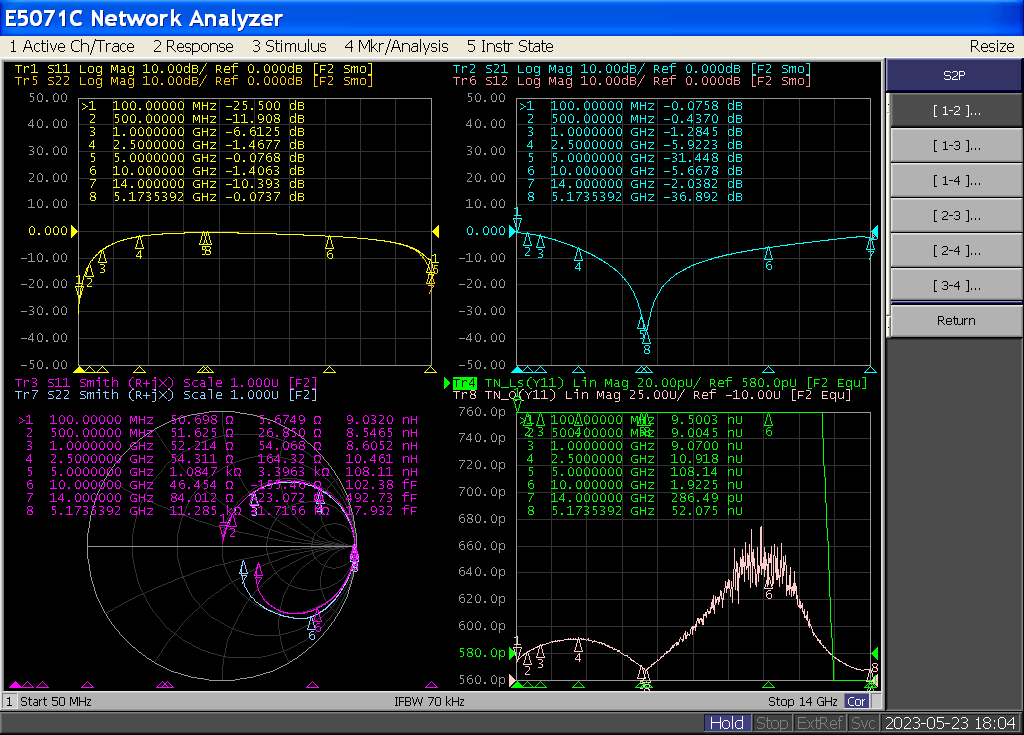Select the S2P [ 1-4 ]... softkey
The height and width of the screenshot is (735, 1024).
[956, 181]
